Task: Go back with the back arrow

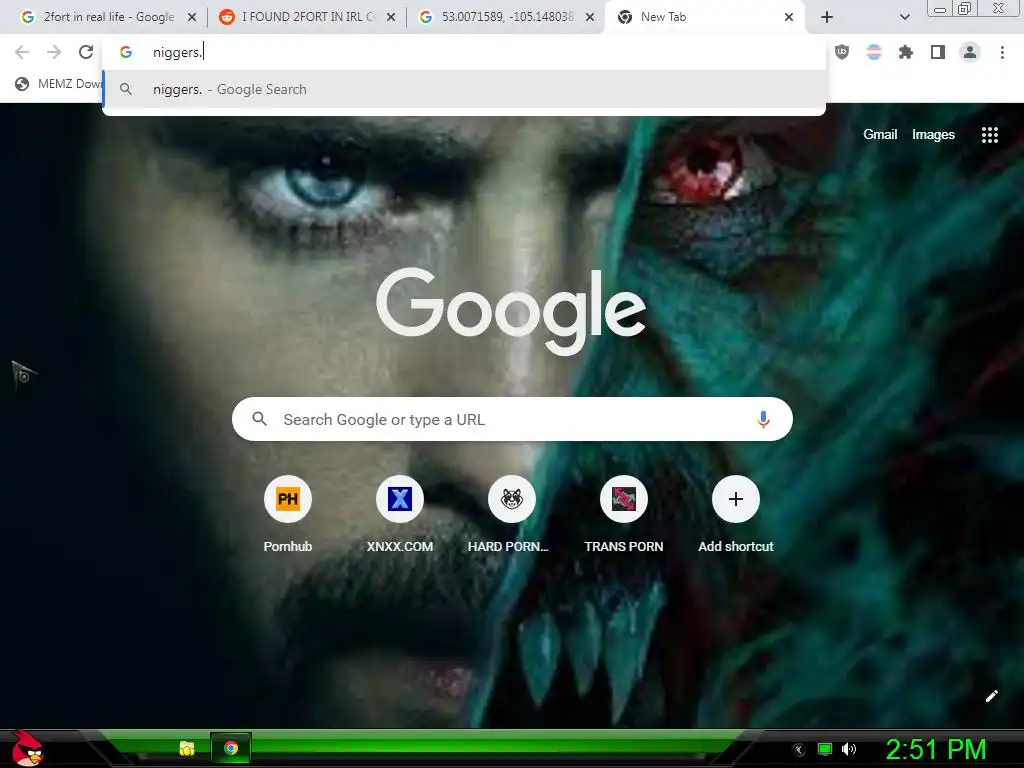Action: coord(22,52)
